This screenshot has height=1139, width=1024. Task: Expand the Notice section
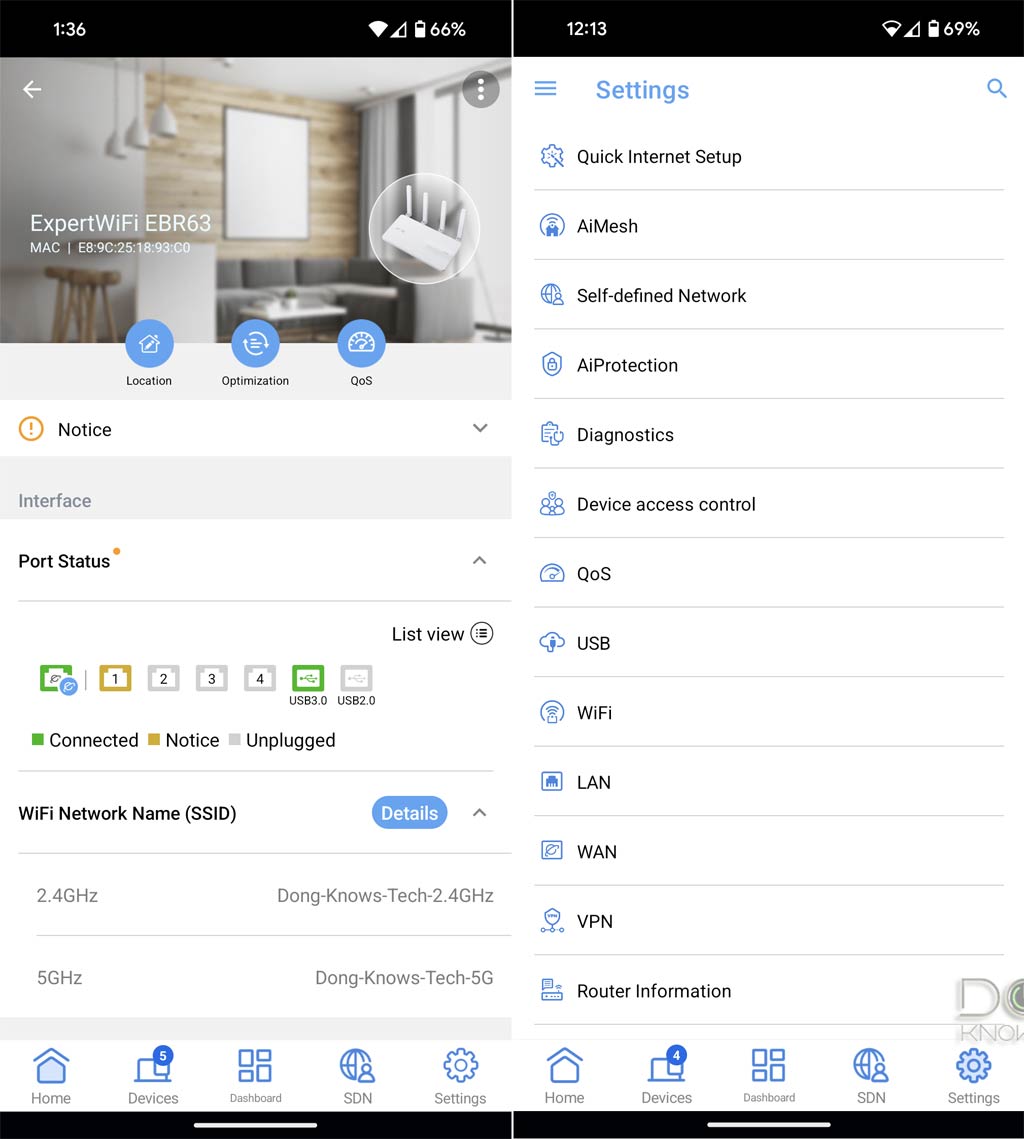480,429
